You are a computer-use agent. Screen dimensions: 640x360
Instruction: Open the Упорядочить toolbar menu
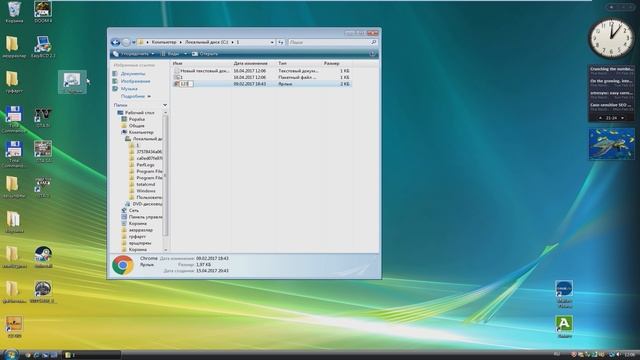(x=134, y=54)
